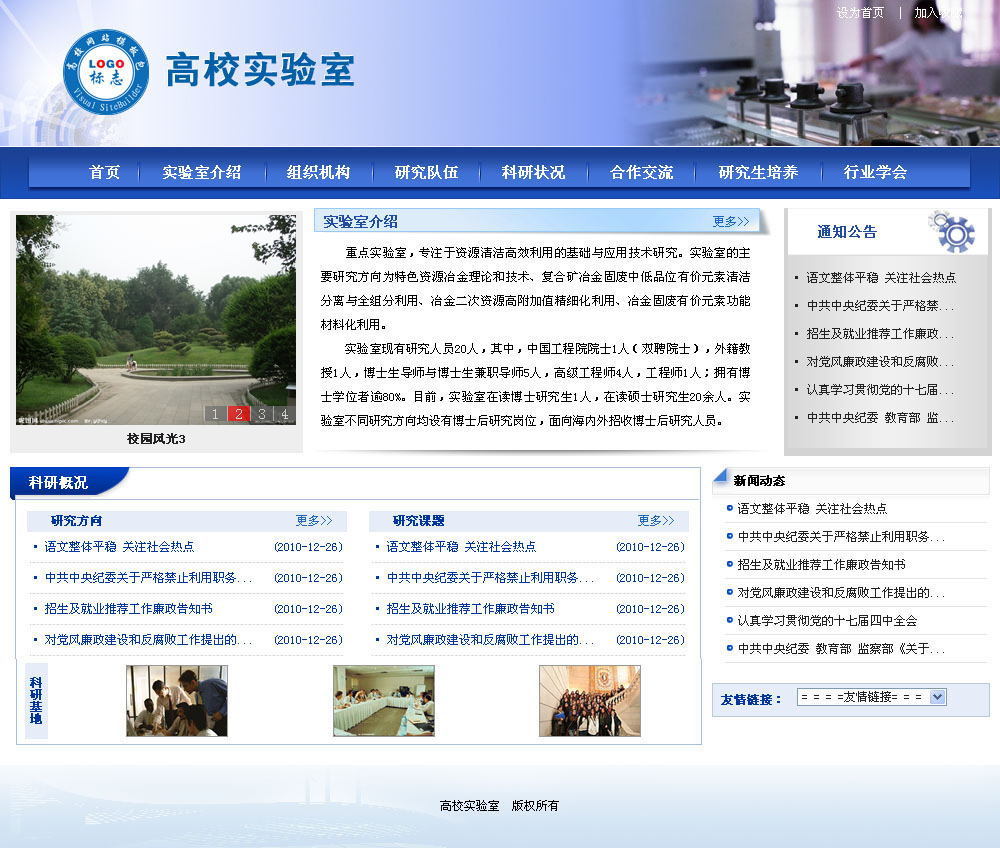This screenshot has width=1000, height=848.
Task: Open 语文整体平稳 under 研究方向
Action: click(x=119, y=547)
